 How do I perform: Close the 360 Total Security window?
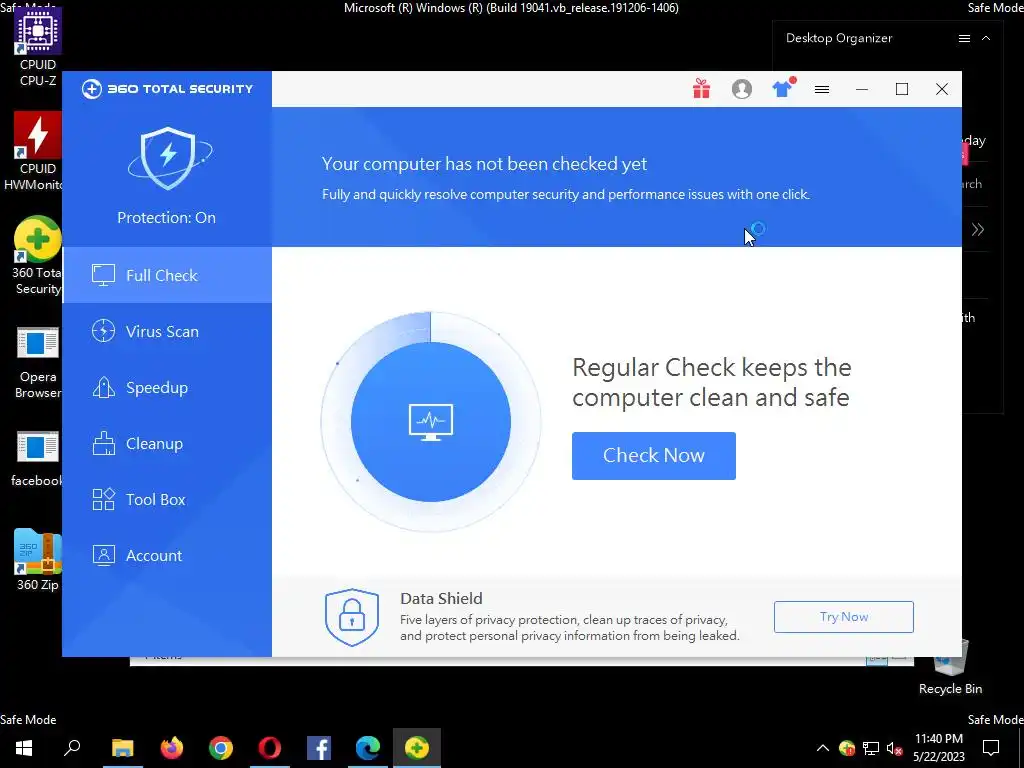942,89
